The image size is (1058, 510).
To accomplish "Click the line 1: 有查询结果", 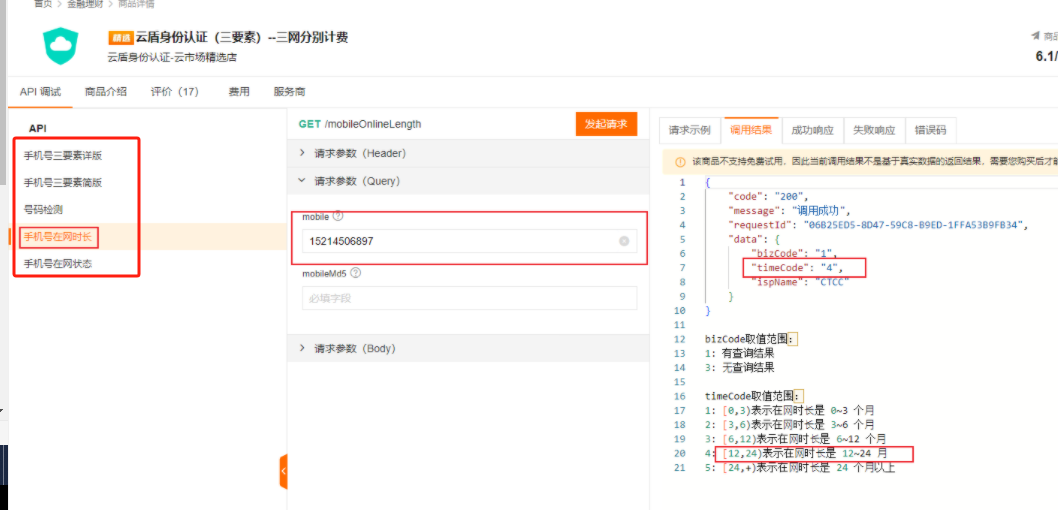I will point(740,353).
